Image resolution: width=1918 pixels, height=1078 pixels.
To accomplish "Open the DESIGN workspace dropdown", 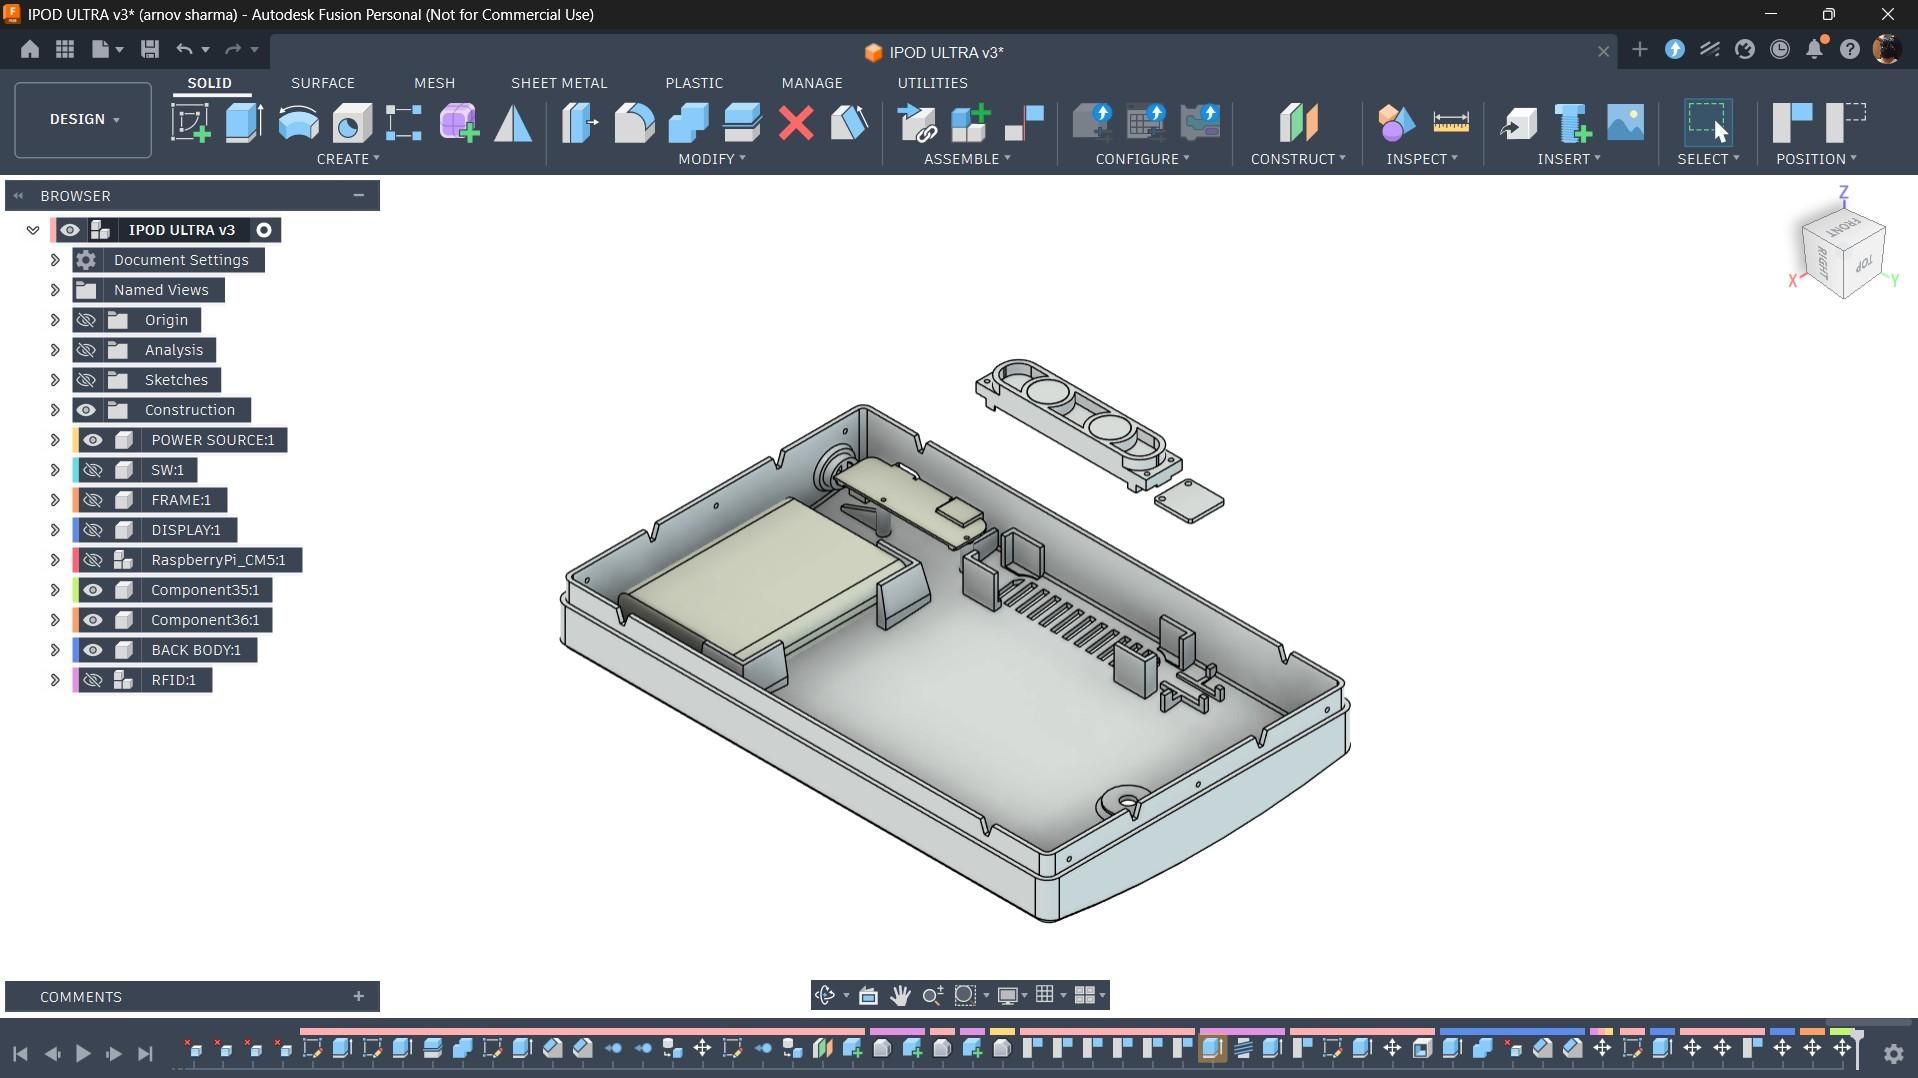I will (x=83, y=120).
